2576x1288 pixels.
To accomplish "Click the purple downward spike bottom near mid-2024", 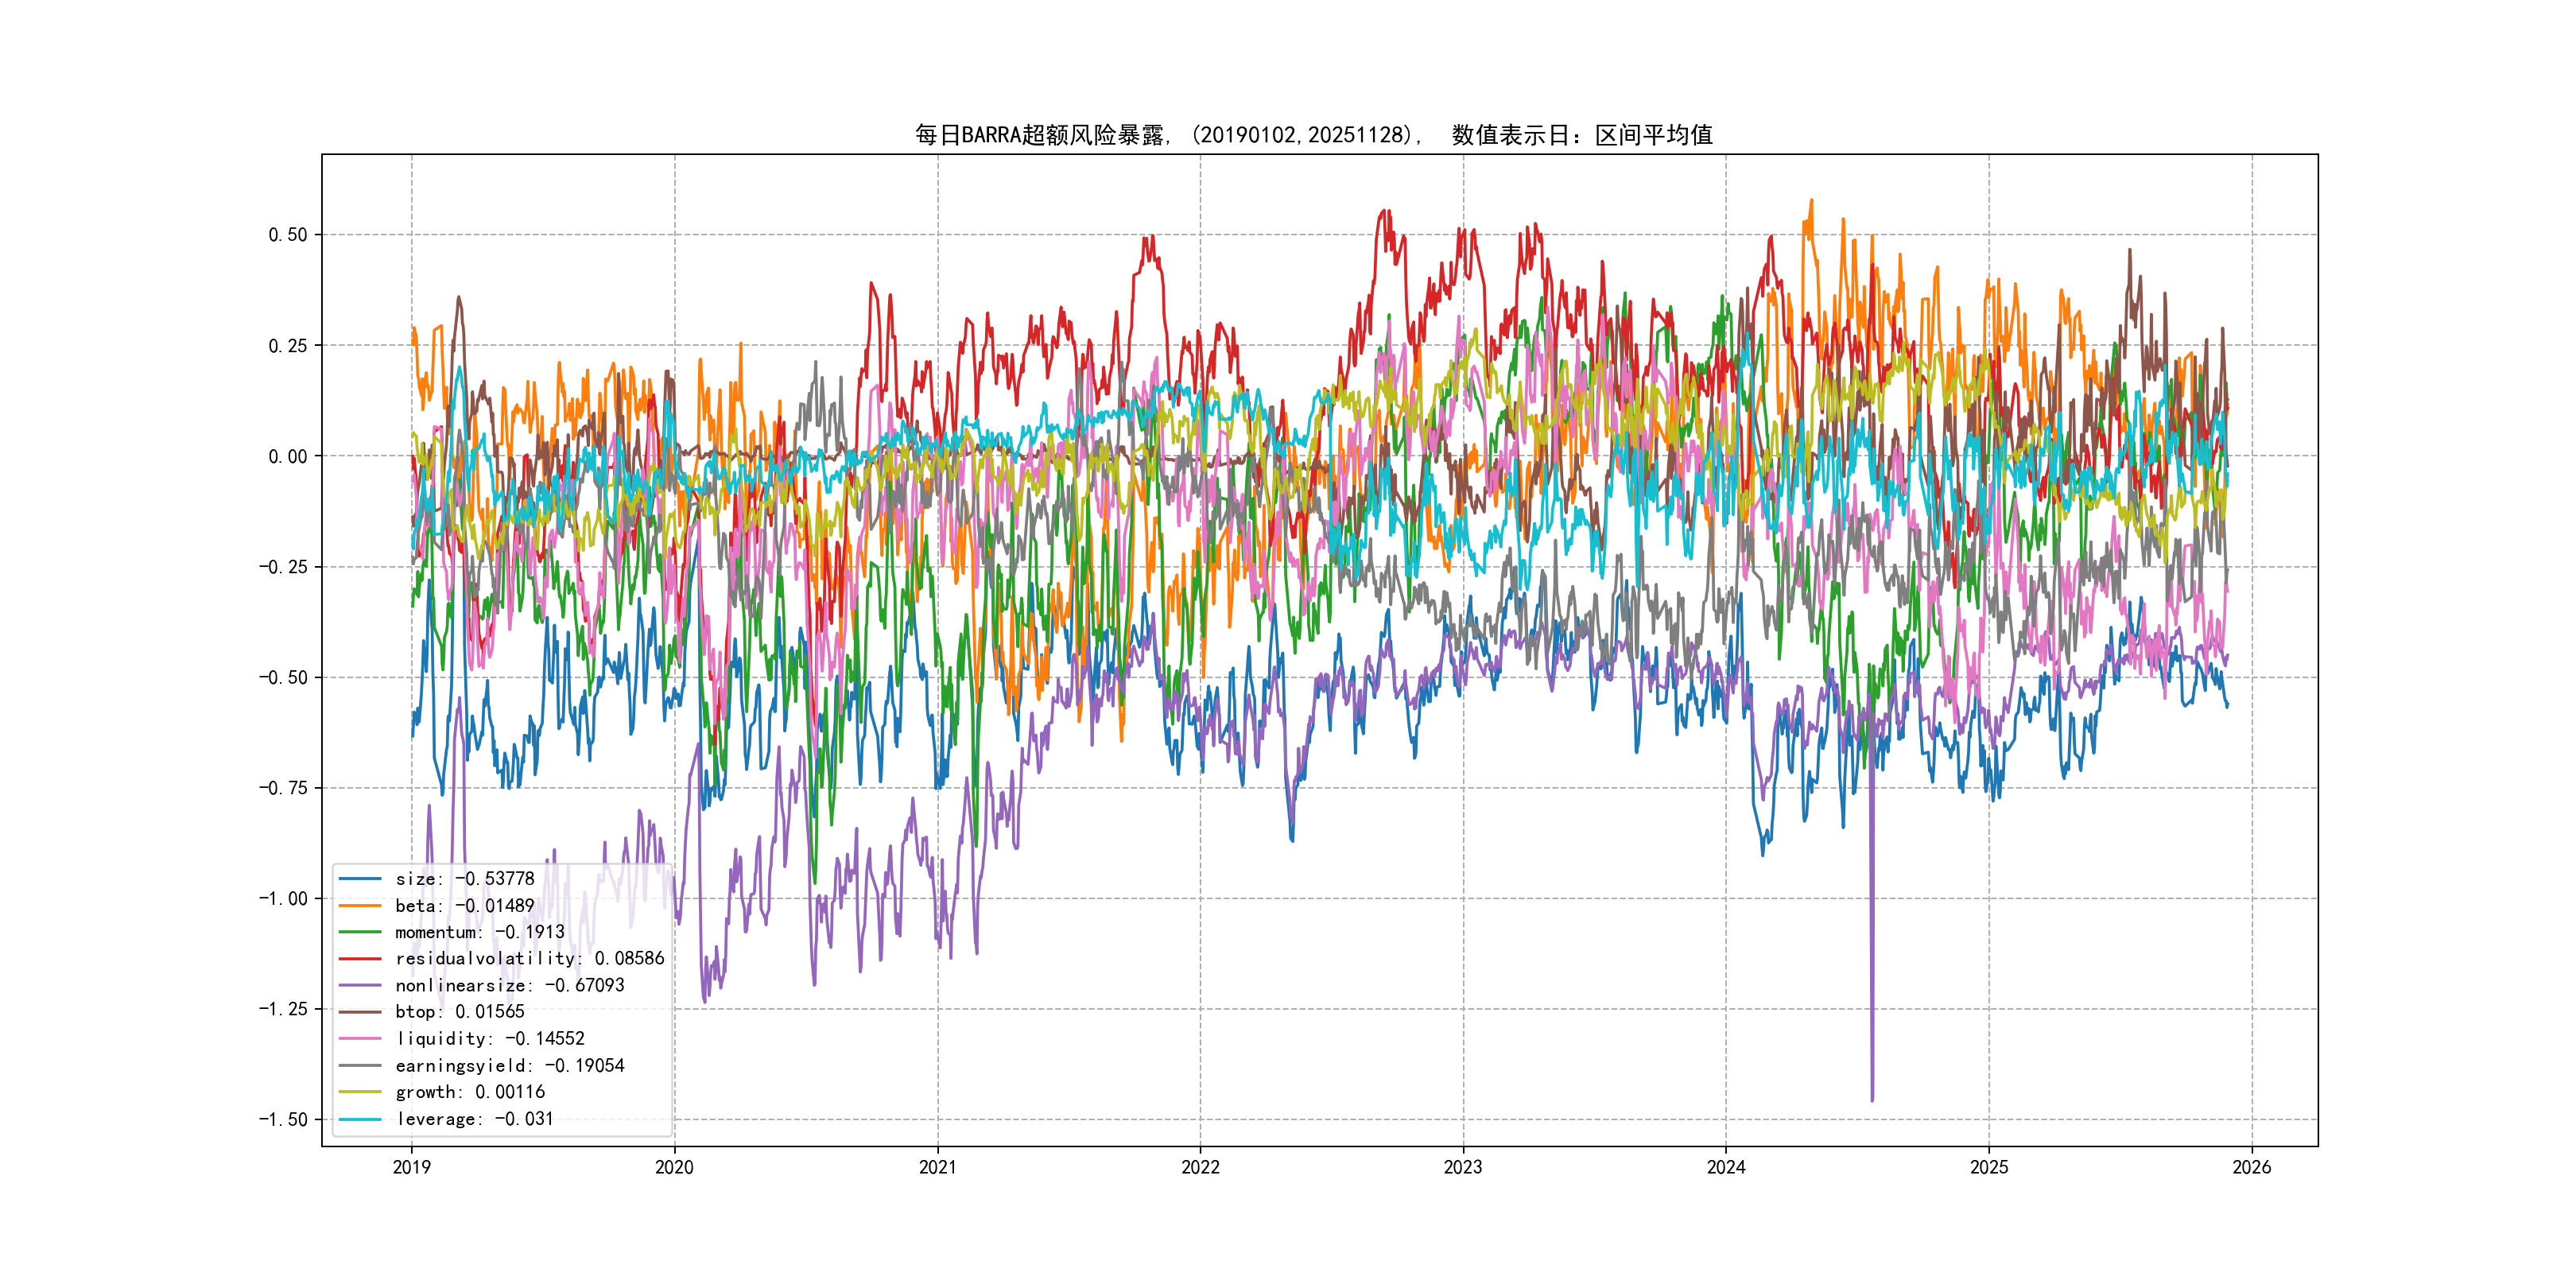I will pyautogui.click(x=1872, y=1098).
